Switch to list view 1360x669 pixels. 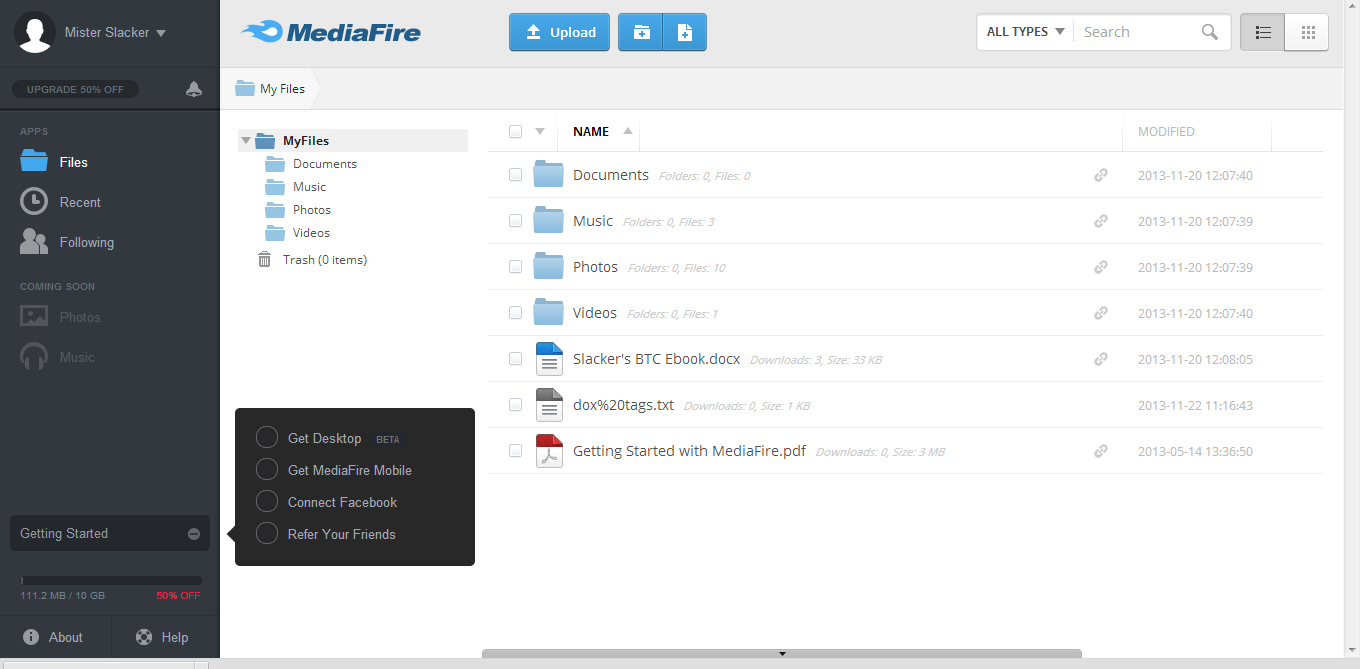click(x=1263, y=32)
